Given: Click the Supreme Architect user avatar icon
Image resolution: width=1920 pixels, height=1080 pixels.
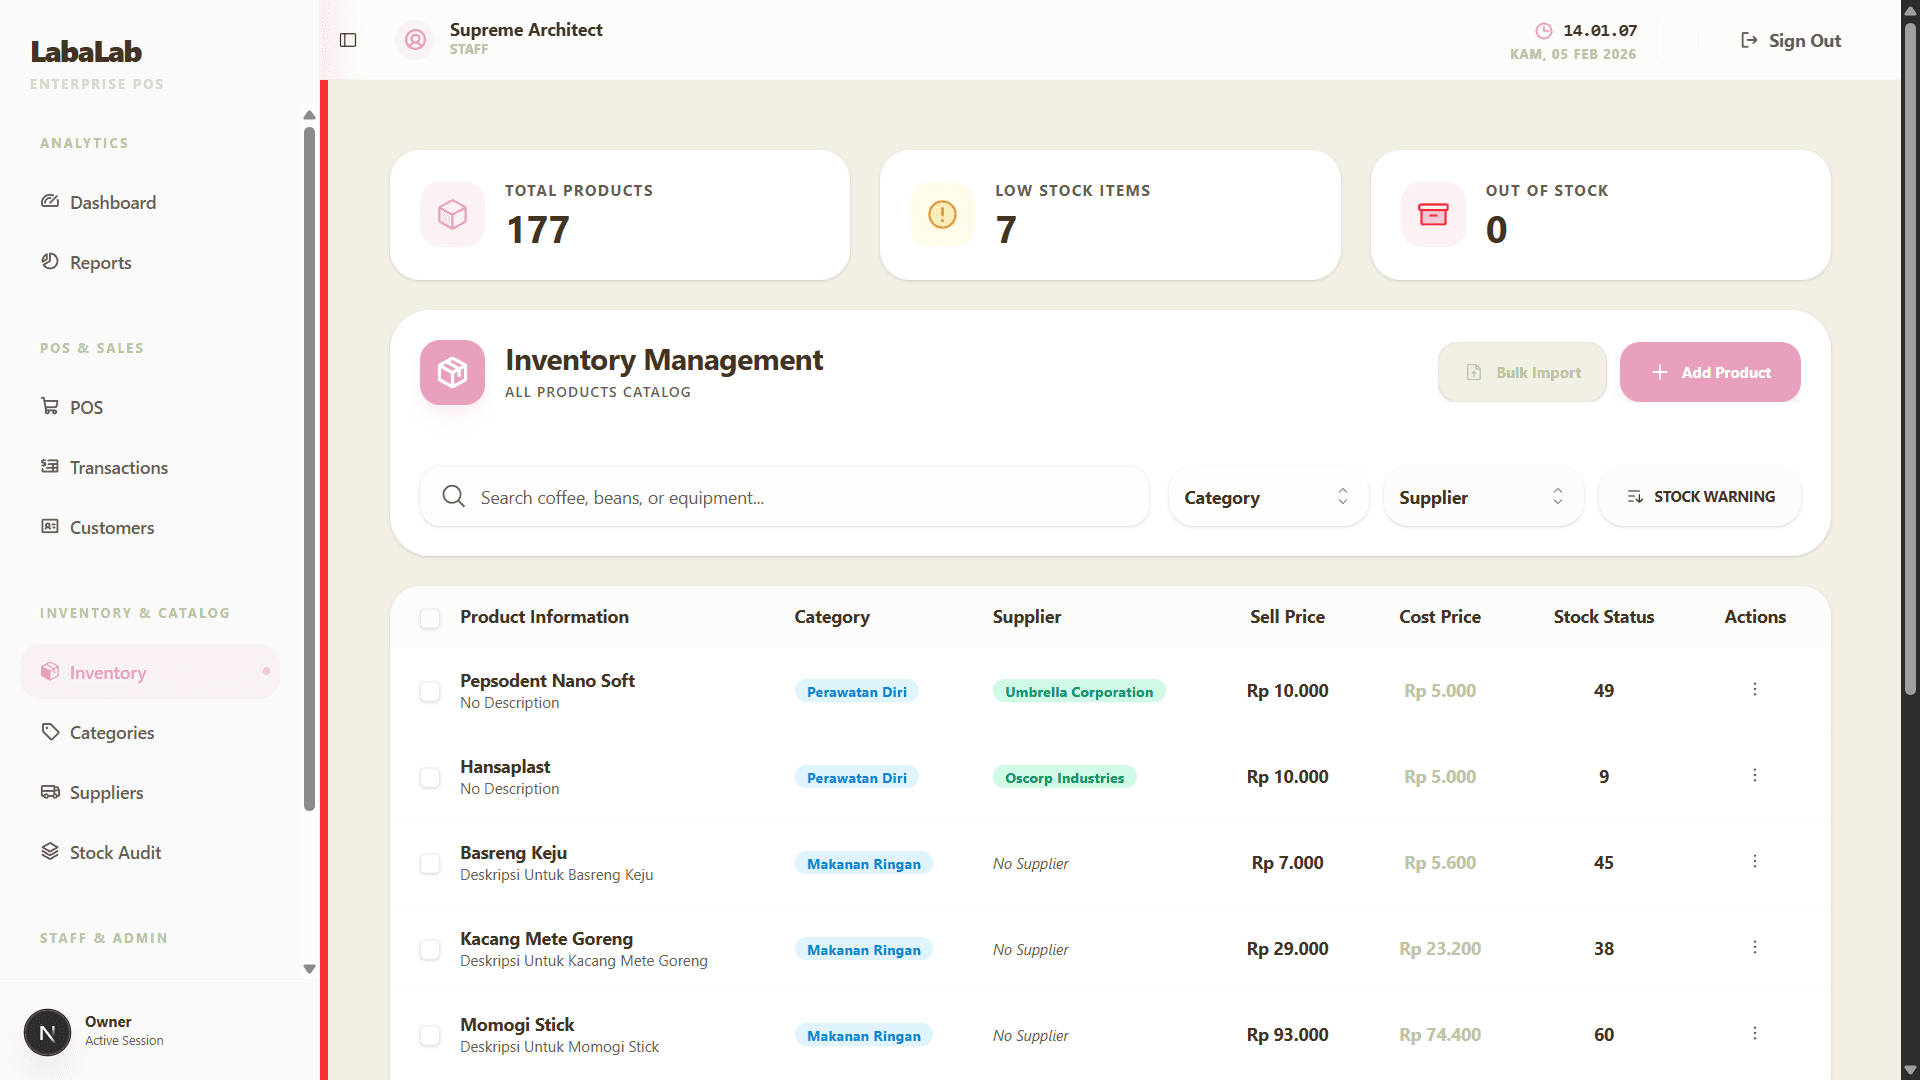Looking at the screenshot, I should pyautogui.click(x=415, y=40).
